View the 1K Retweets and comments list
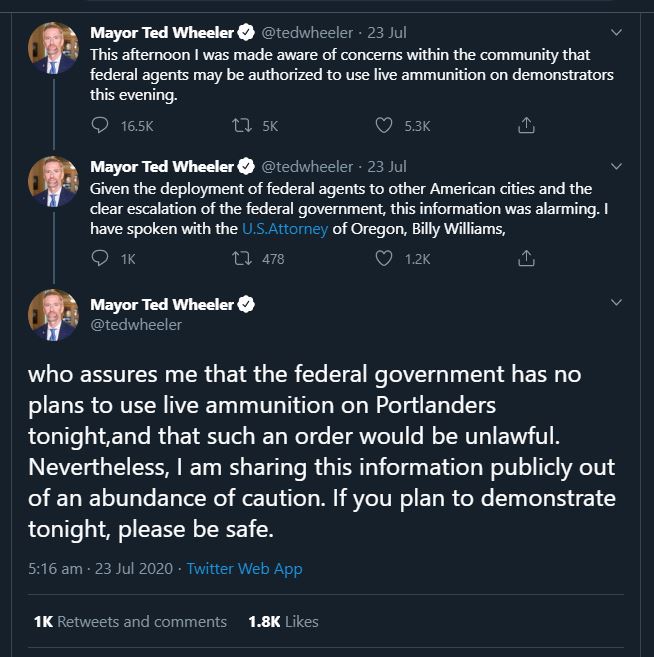 (130, 621)
